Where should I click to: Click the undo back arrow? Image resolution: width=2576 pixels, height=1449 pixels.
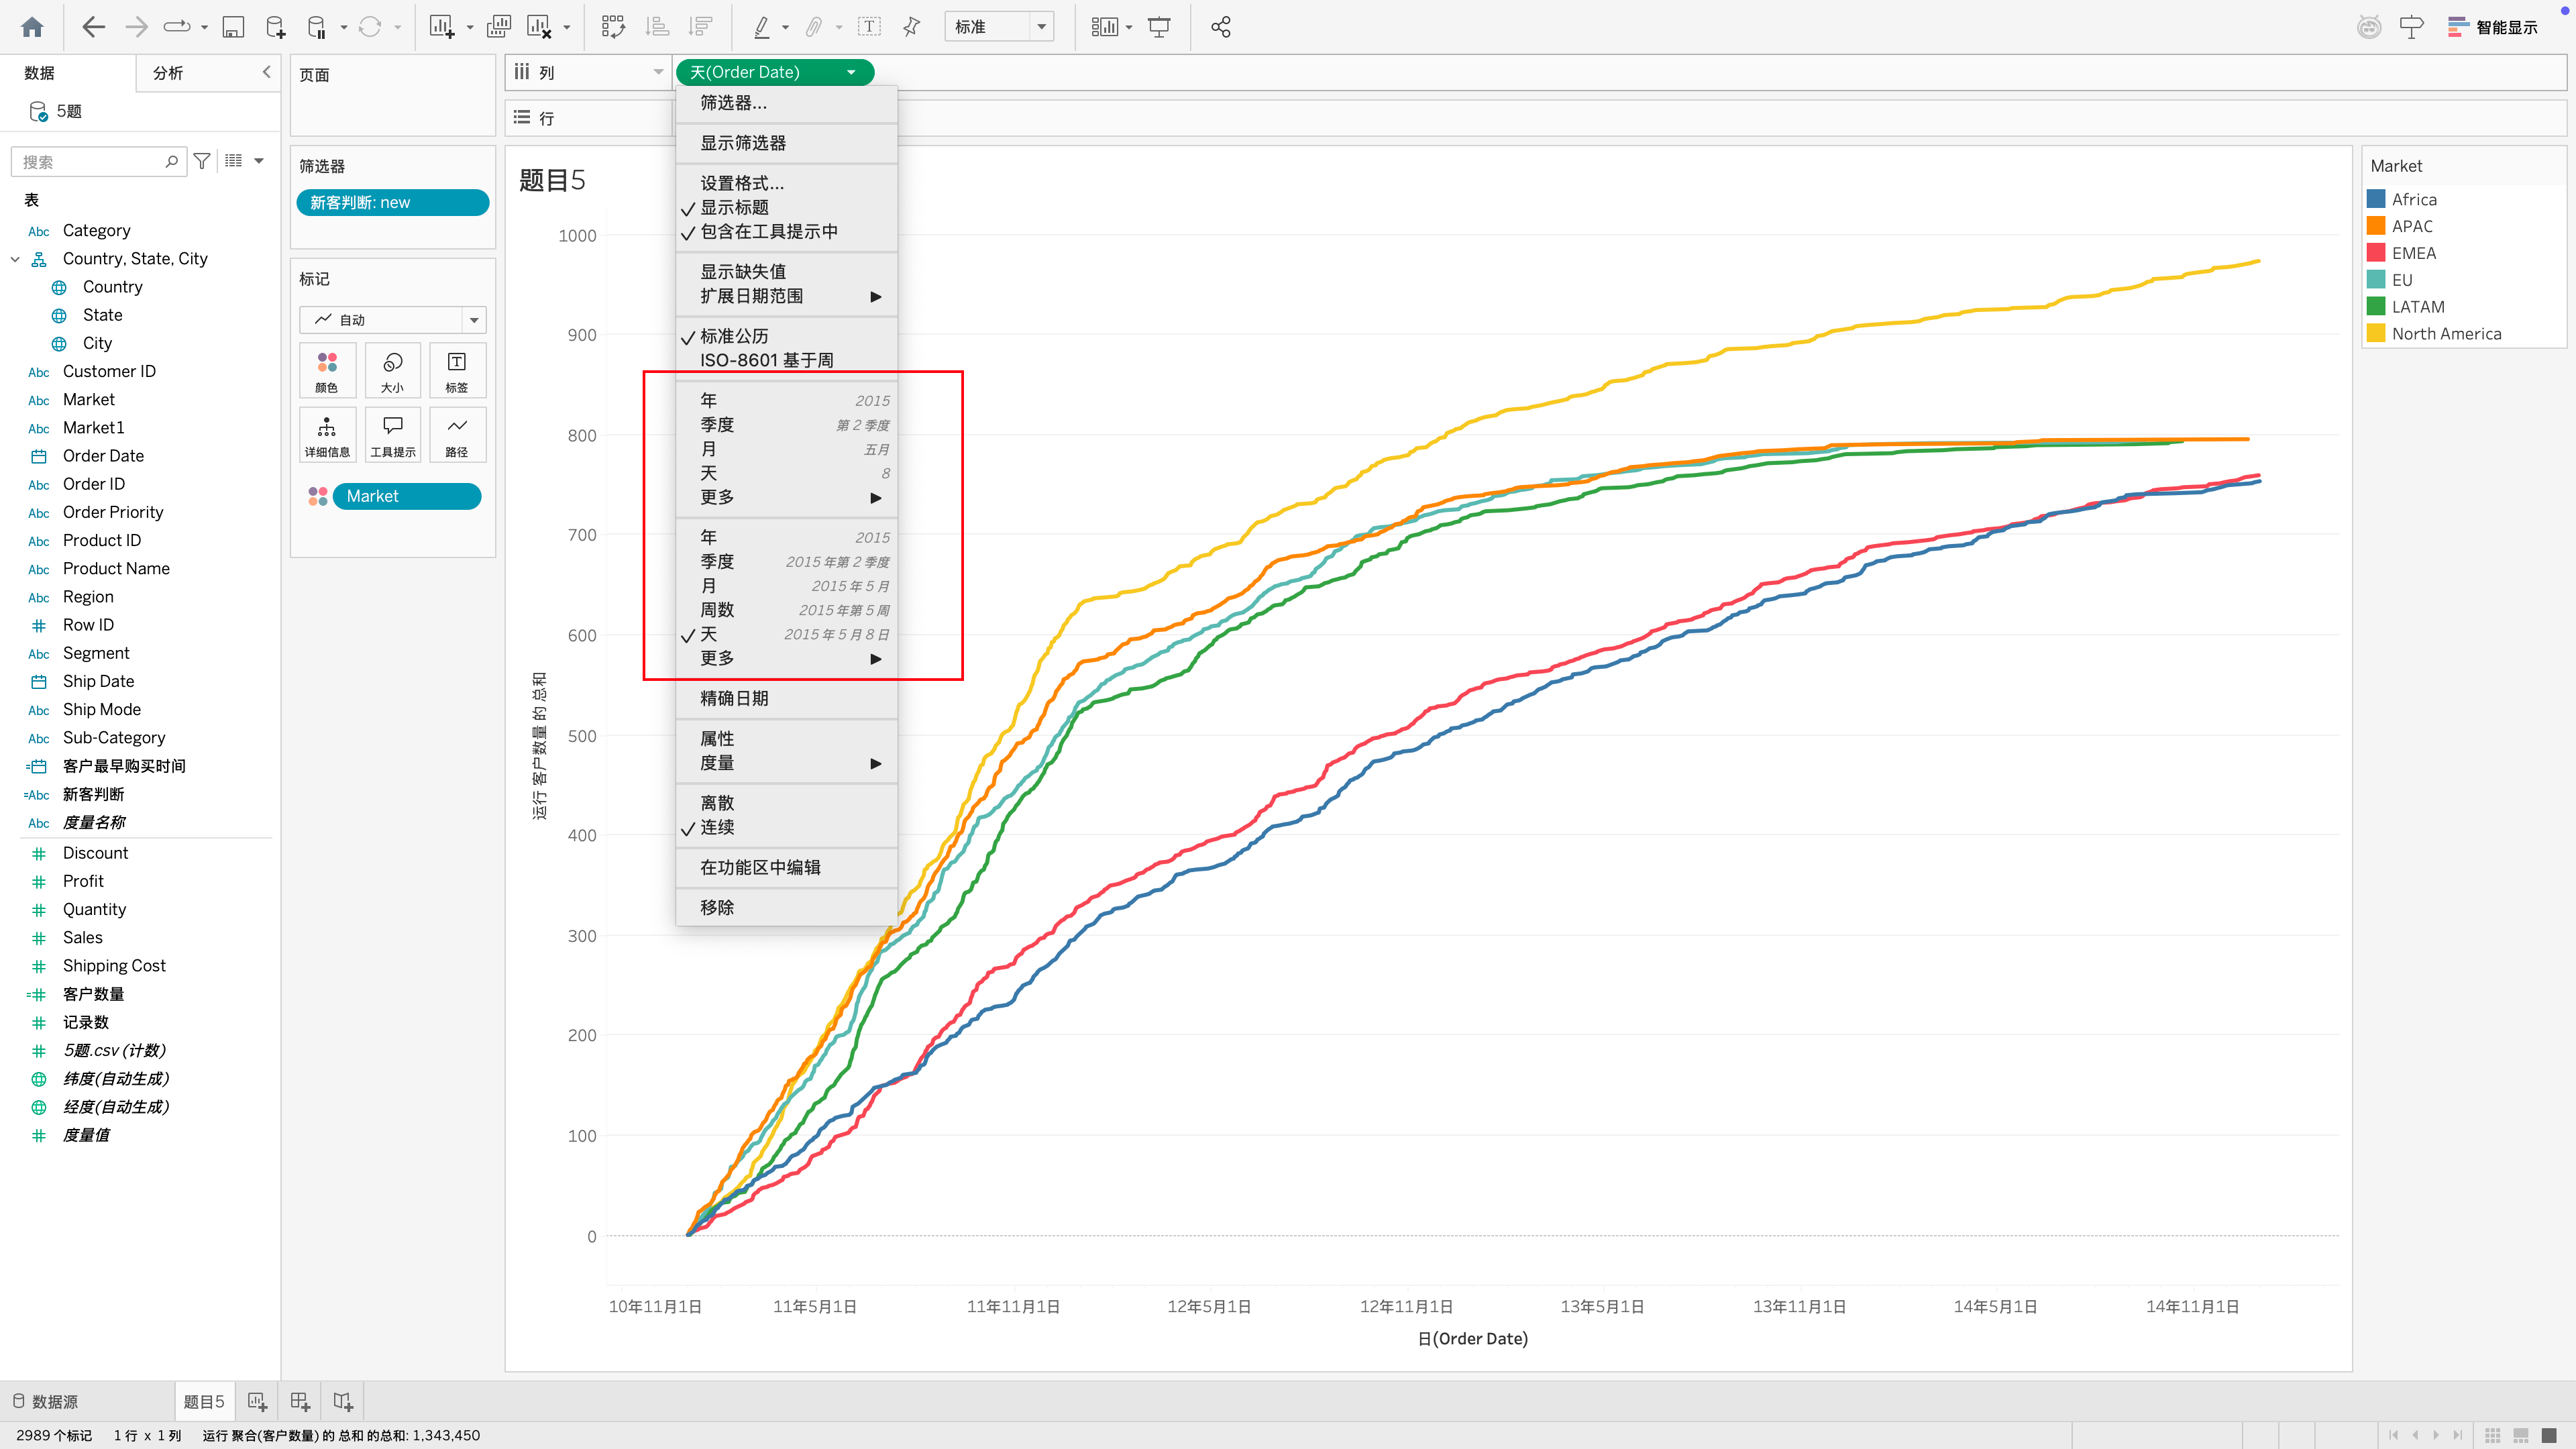click(x=93, y=27)
